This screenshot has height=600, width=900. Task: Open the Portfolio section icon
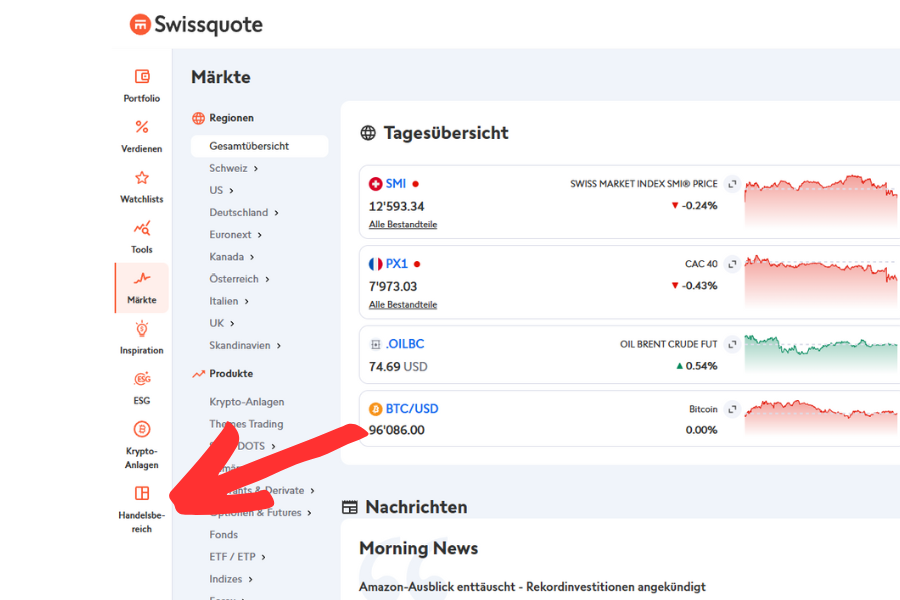[x=142, y=76]
